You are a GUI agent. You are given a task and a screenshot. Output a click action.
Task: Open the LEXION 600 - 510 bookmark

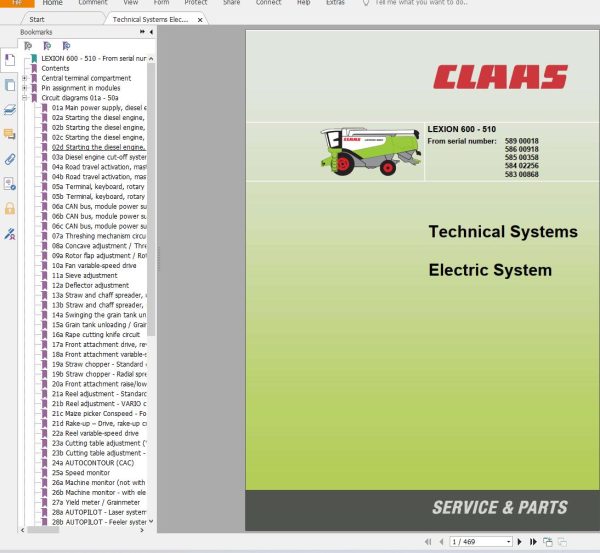coord(94,59)
